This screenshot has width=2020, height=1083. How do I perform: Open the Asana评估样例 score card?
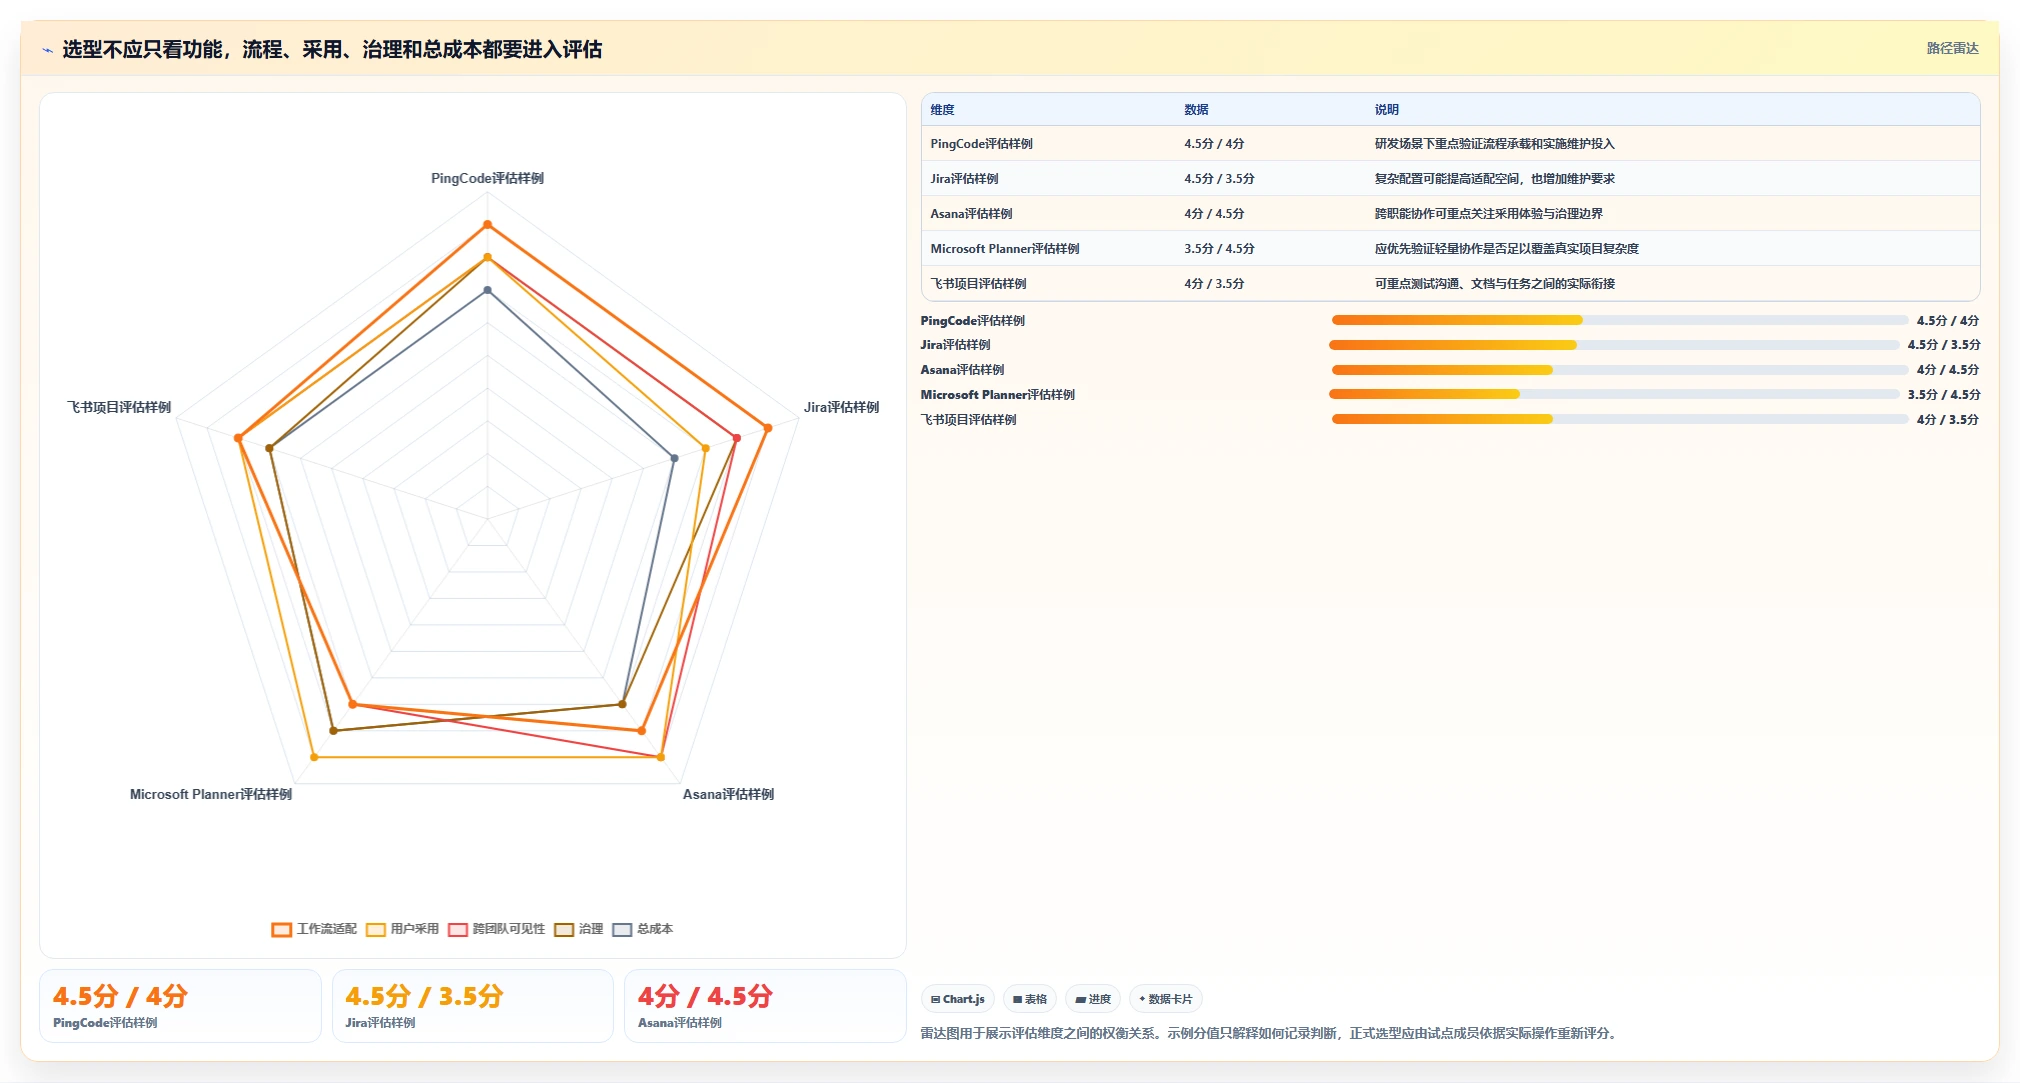click(765, 1006)
